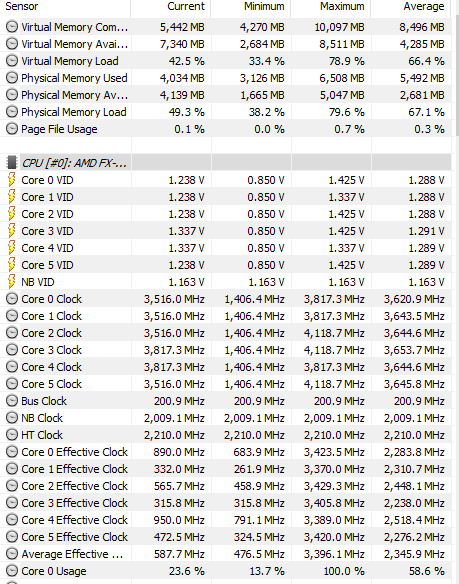
Task: Click the clock icon beside Page File Usage
Action: coord(12,129)
